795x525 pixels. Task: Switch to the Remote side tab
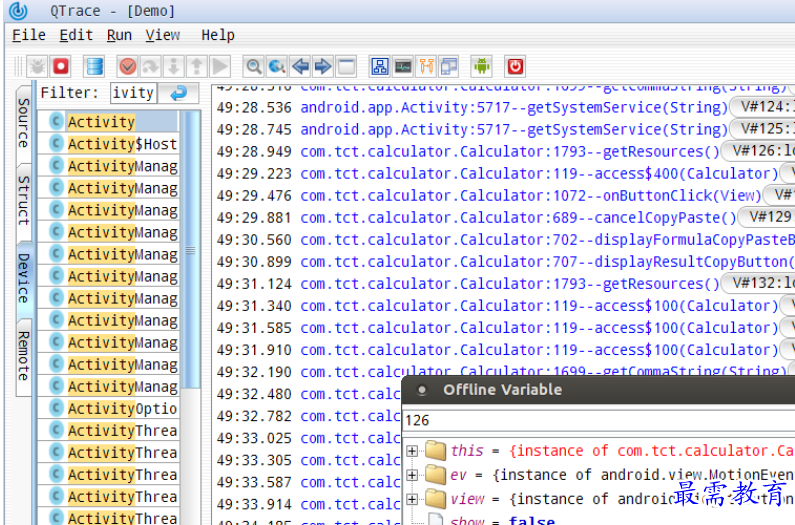click(23, 355)
